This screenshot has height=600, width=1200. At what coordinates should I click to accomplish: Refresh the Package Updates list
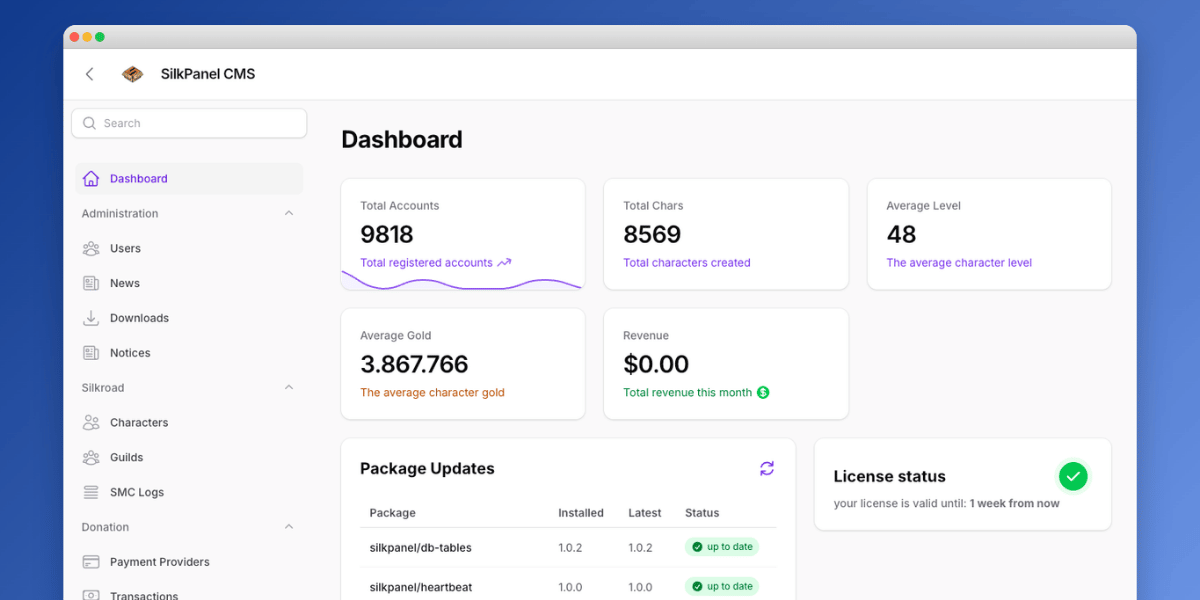(767, 468)
